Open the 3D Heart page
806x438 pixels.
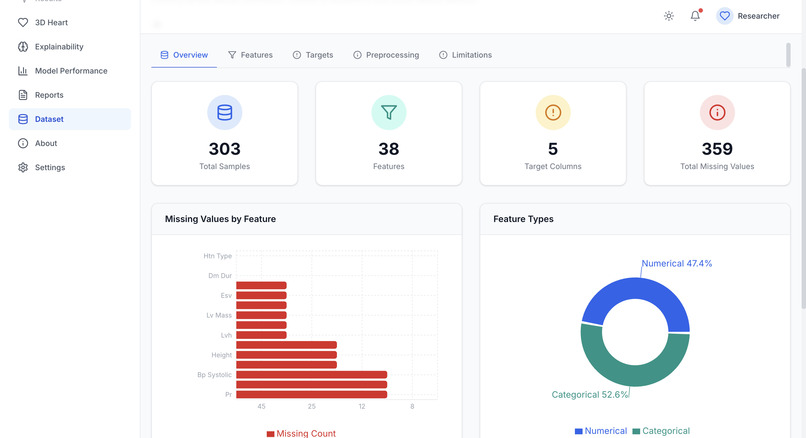click(x=70, y=23)
